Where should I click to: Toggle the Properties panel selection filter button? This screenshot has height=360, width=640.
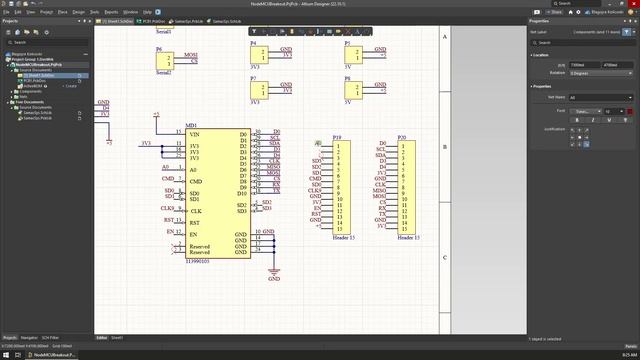click(627, 32)
